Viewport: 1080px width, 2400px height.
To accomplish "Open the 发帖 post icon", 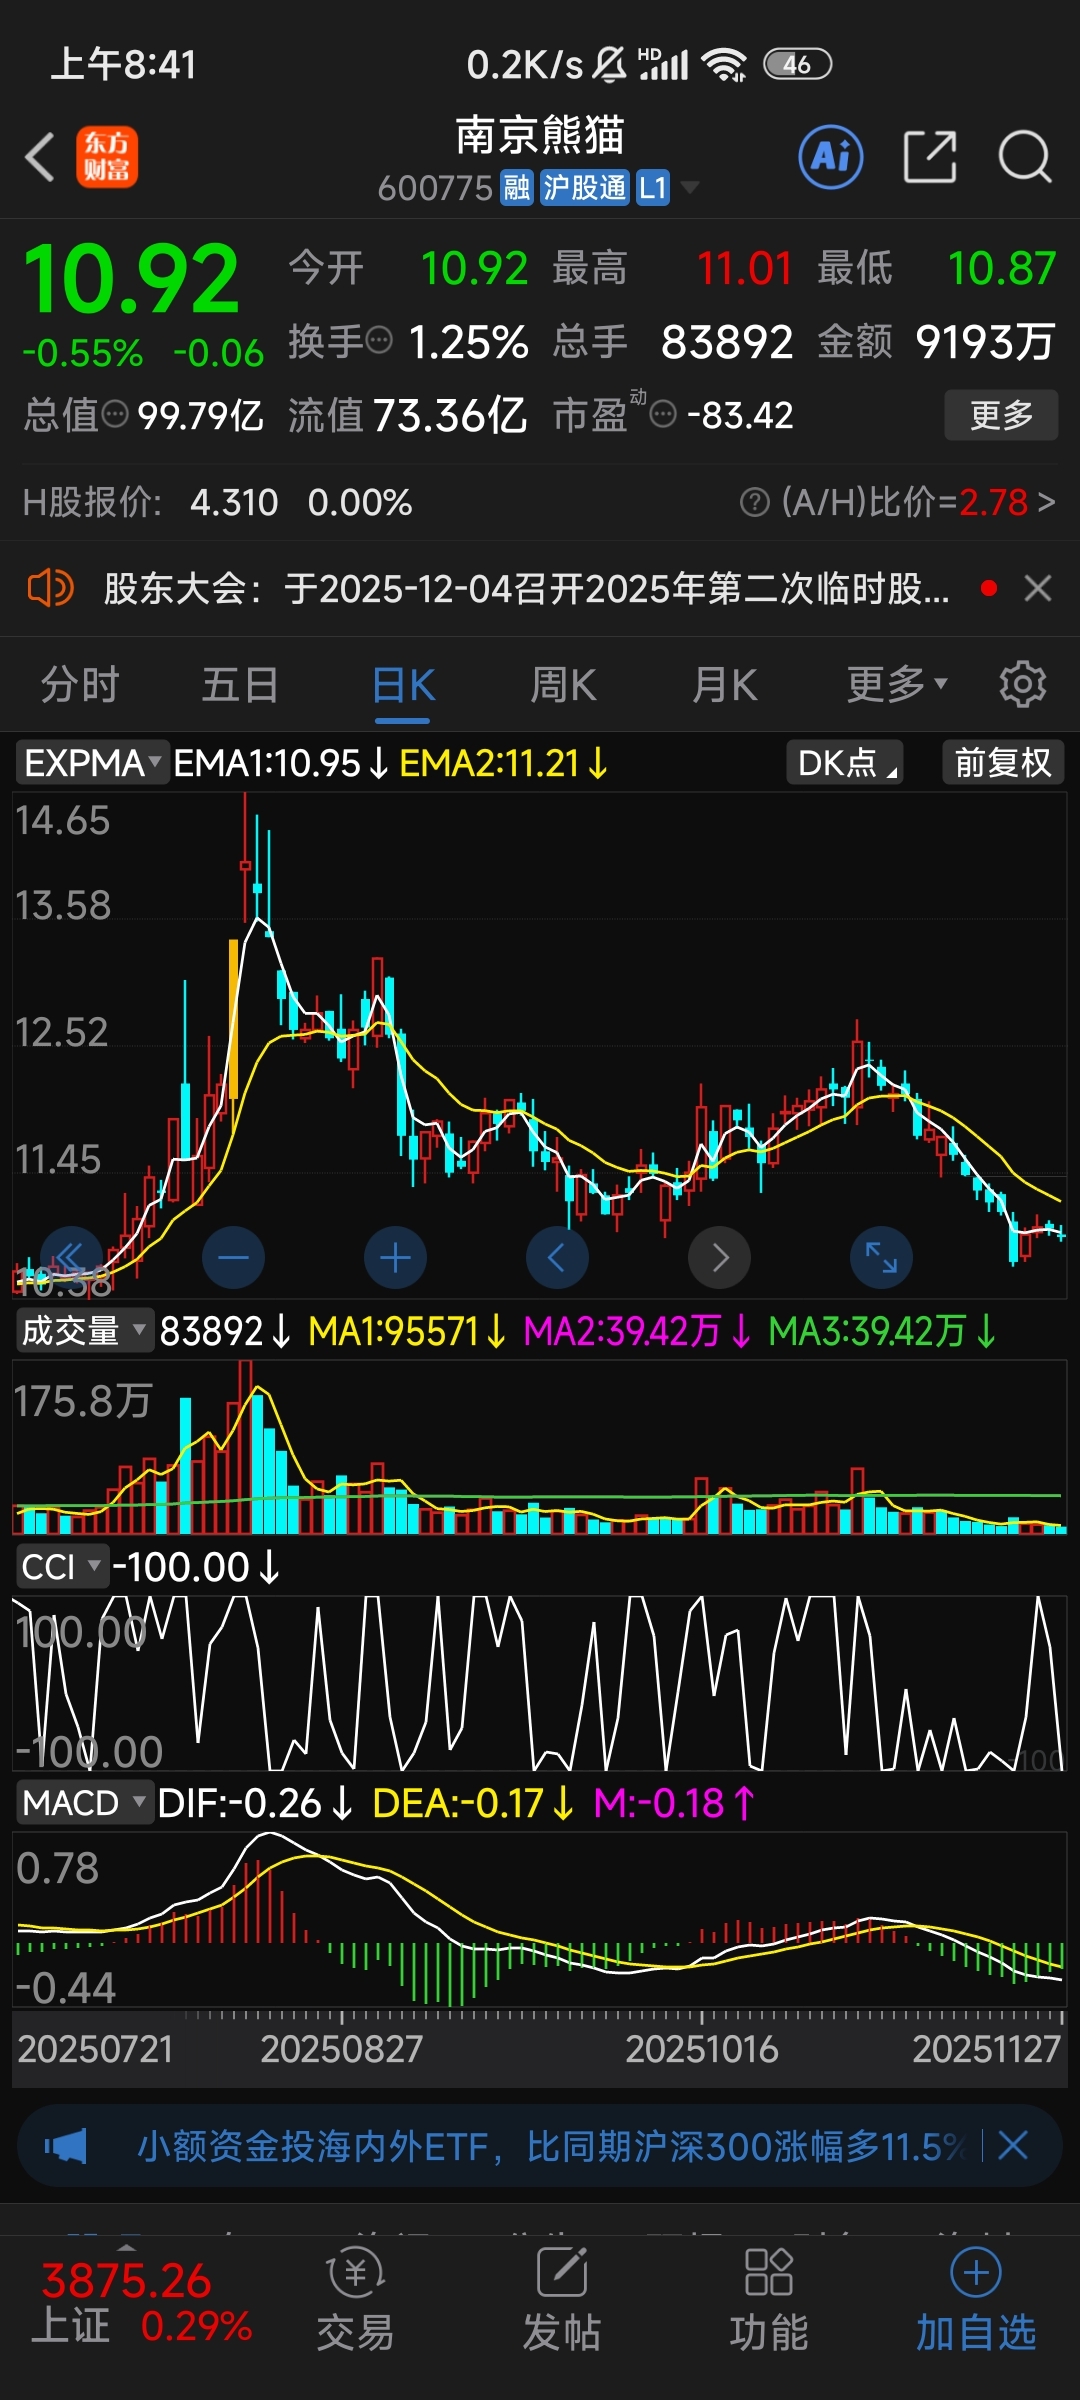I will click(x=562, y=2299).
